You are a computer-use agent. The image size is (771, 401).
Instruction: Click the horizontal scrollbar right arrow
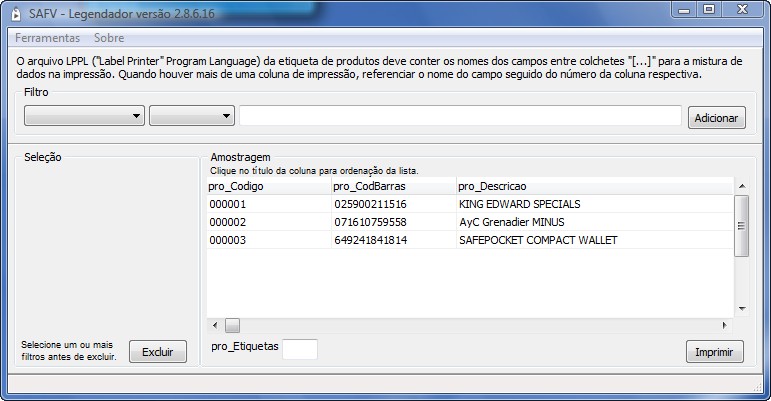coord(726,325)
